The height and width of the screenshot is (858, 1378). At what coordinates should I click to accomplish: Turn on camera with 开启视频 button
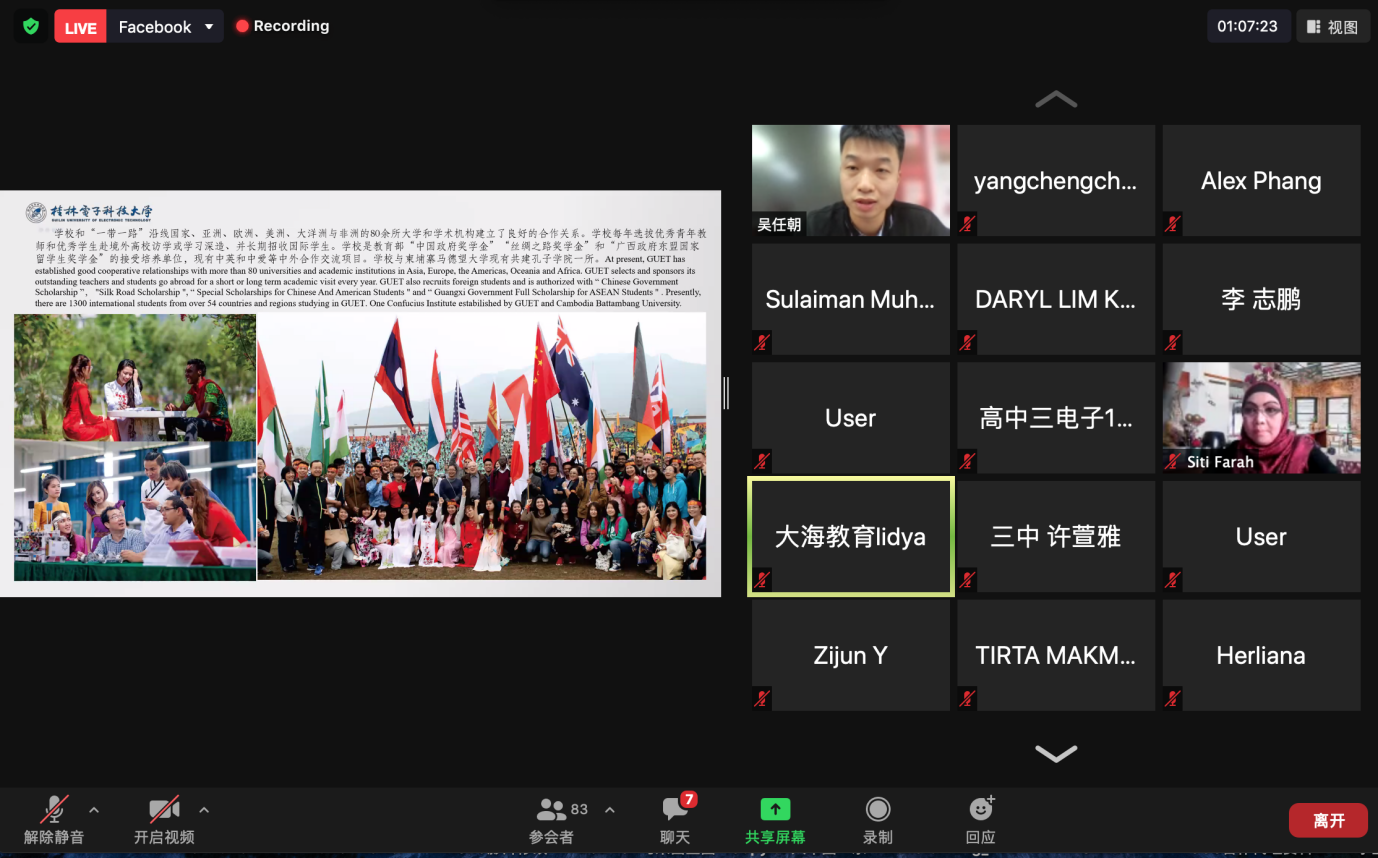(164, 810)
